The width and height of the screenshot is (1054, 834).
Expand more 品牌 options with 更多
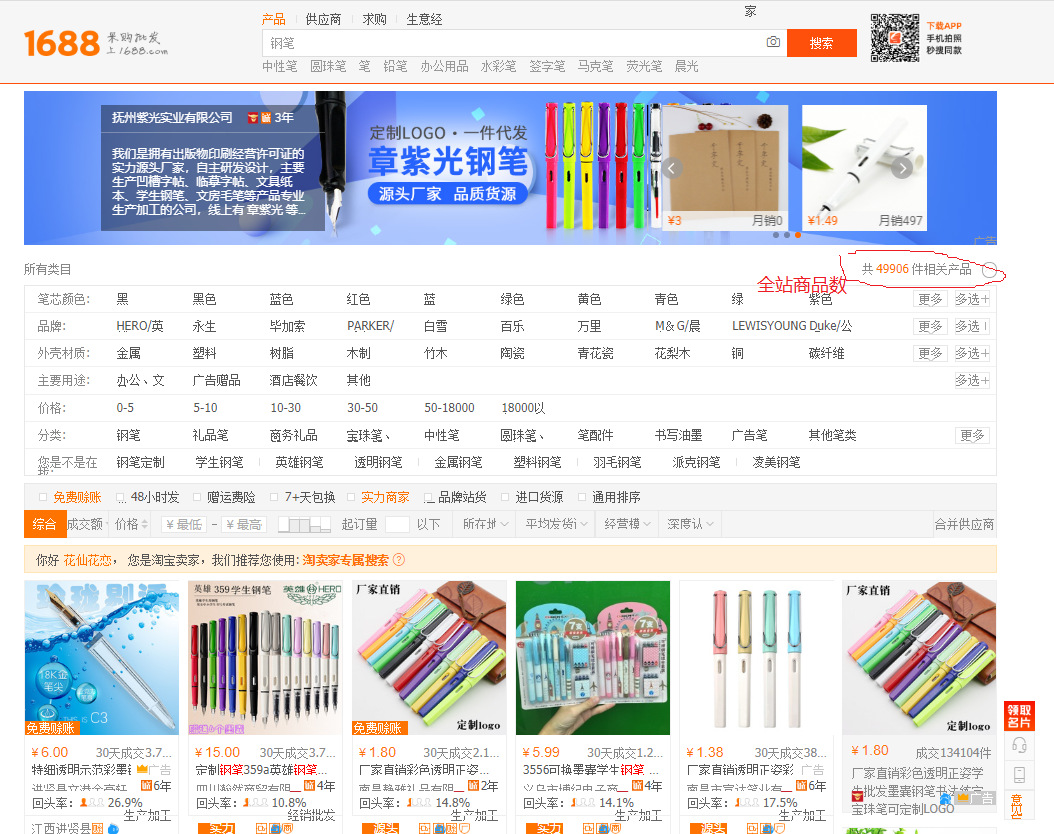tap(930, 327)
